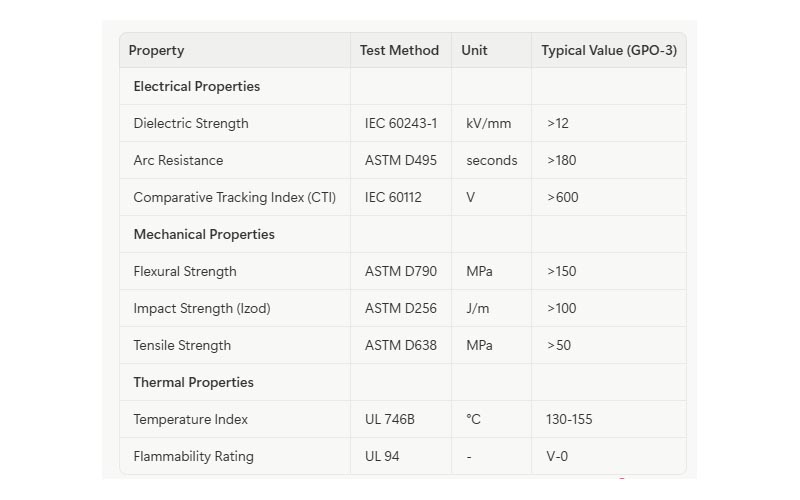Select the Temperature Index cell
This screenshot has width=800, height=500.
(x=191, y=420)
